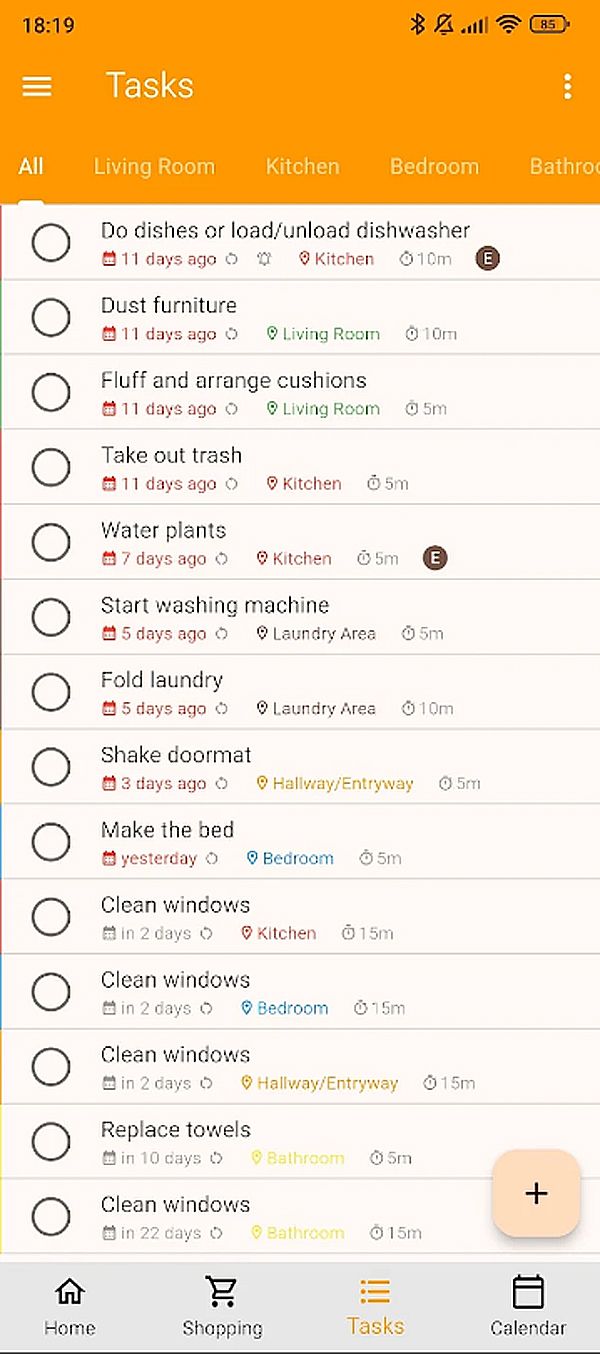Tap the alarm bell icon on dishes task

(x=264, y=259)
